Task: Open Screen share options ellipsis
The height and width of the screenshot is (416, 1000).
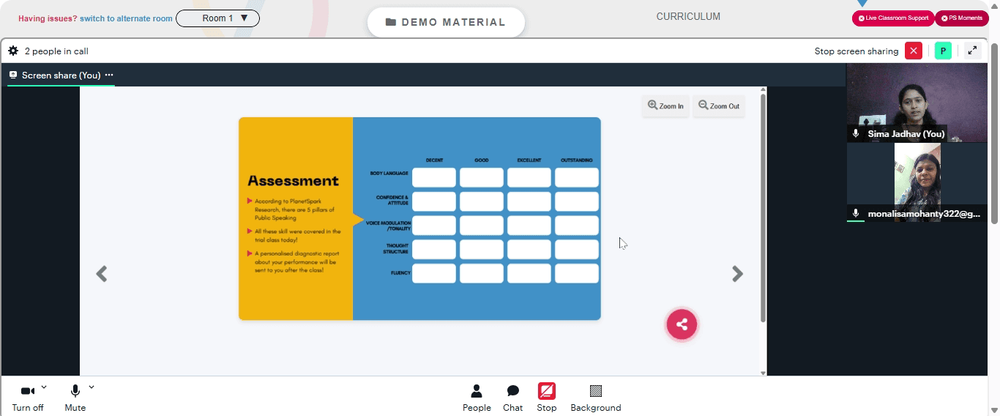Action: pyautogui.click(x=109, y=75)
